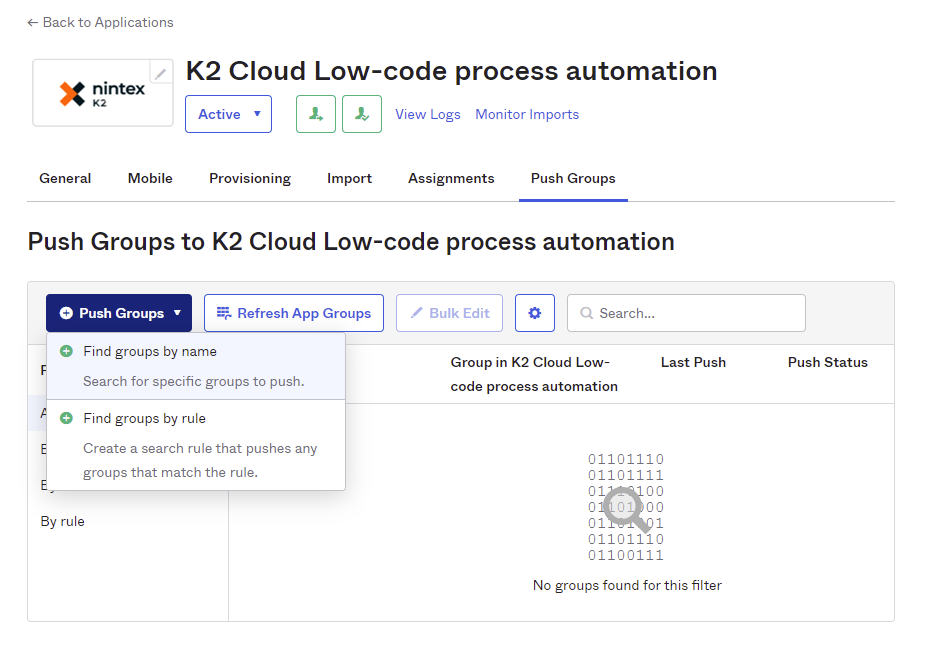Expand the Active status dropdown
The height and width of the screenshot is (650, 927).
coord(228,114)
